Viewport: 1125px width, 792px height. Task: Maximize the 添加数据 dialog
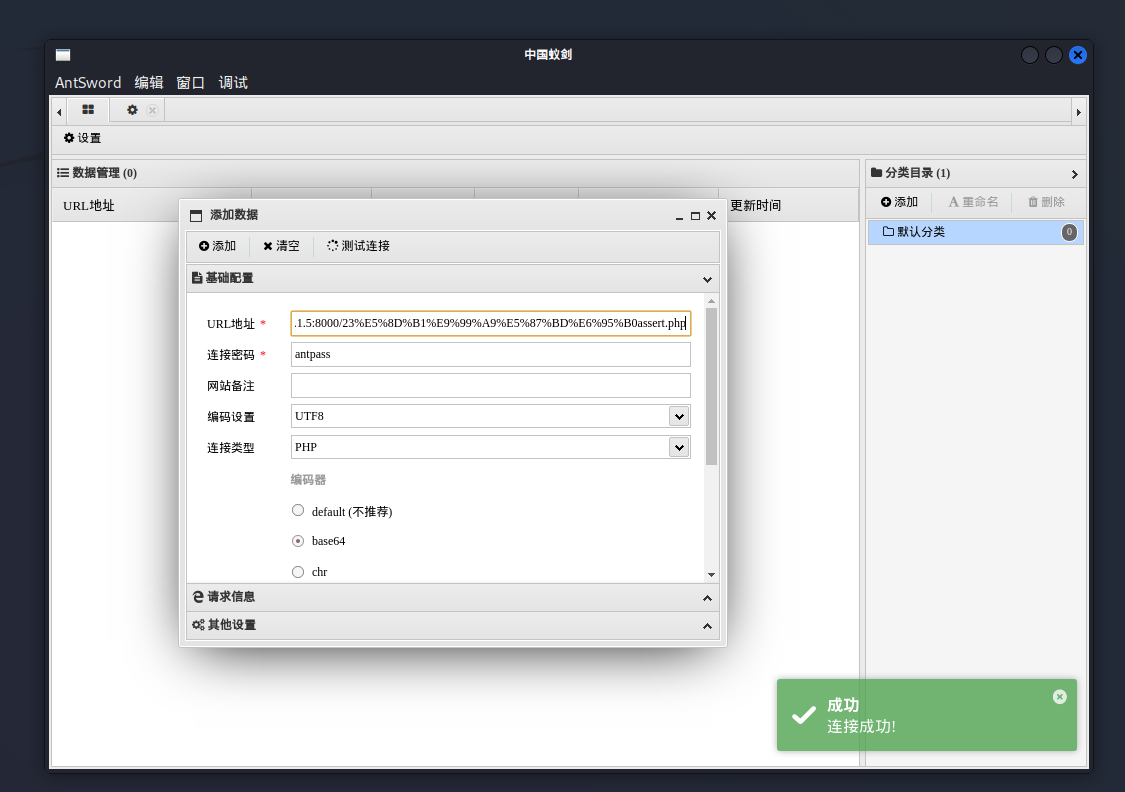click(695, 216)
